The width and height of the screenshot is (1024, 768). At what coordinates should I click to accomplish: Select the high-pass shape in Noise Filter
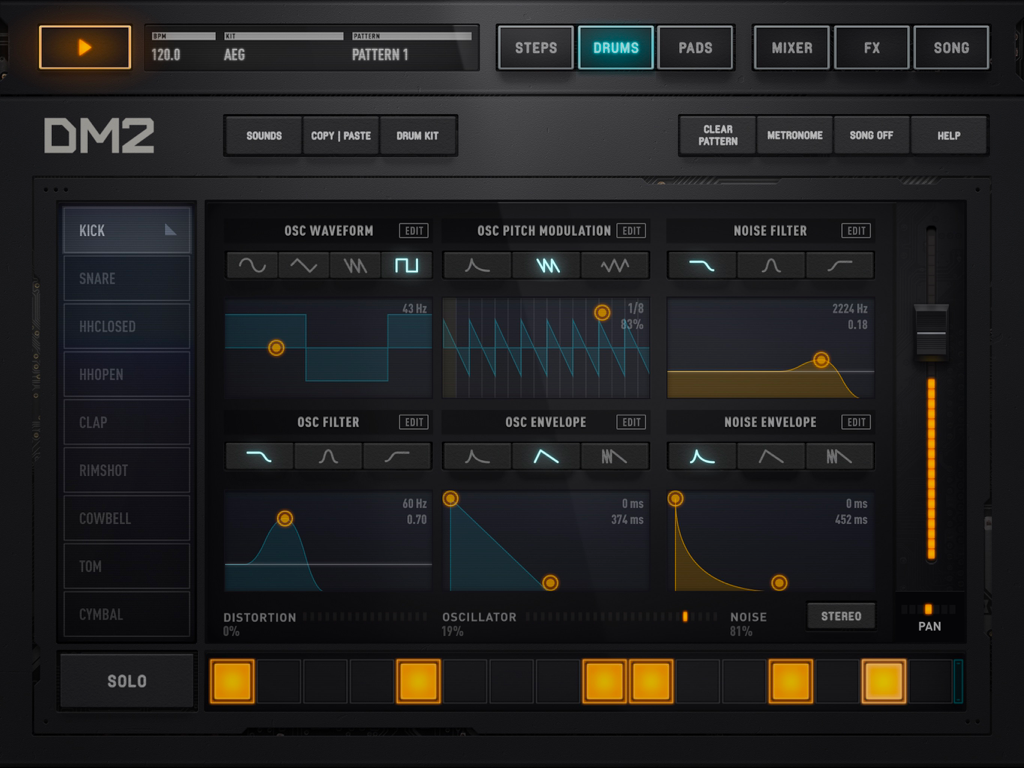(x=839, y=264)
